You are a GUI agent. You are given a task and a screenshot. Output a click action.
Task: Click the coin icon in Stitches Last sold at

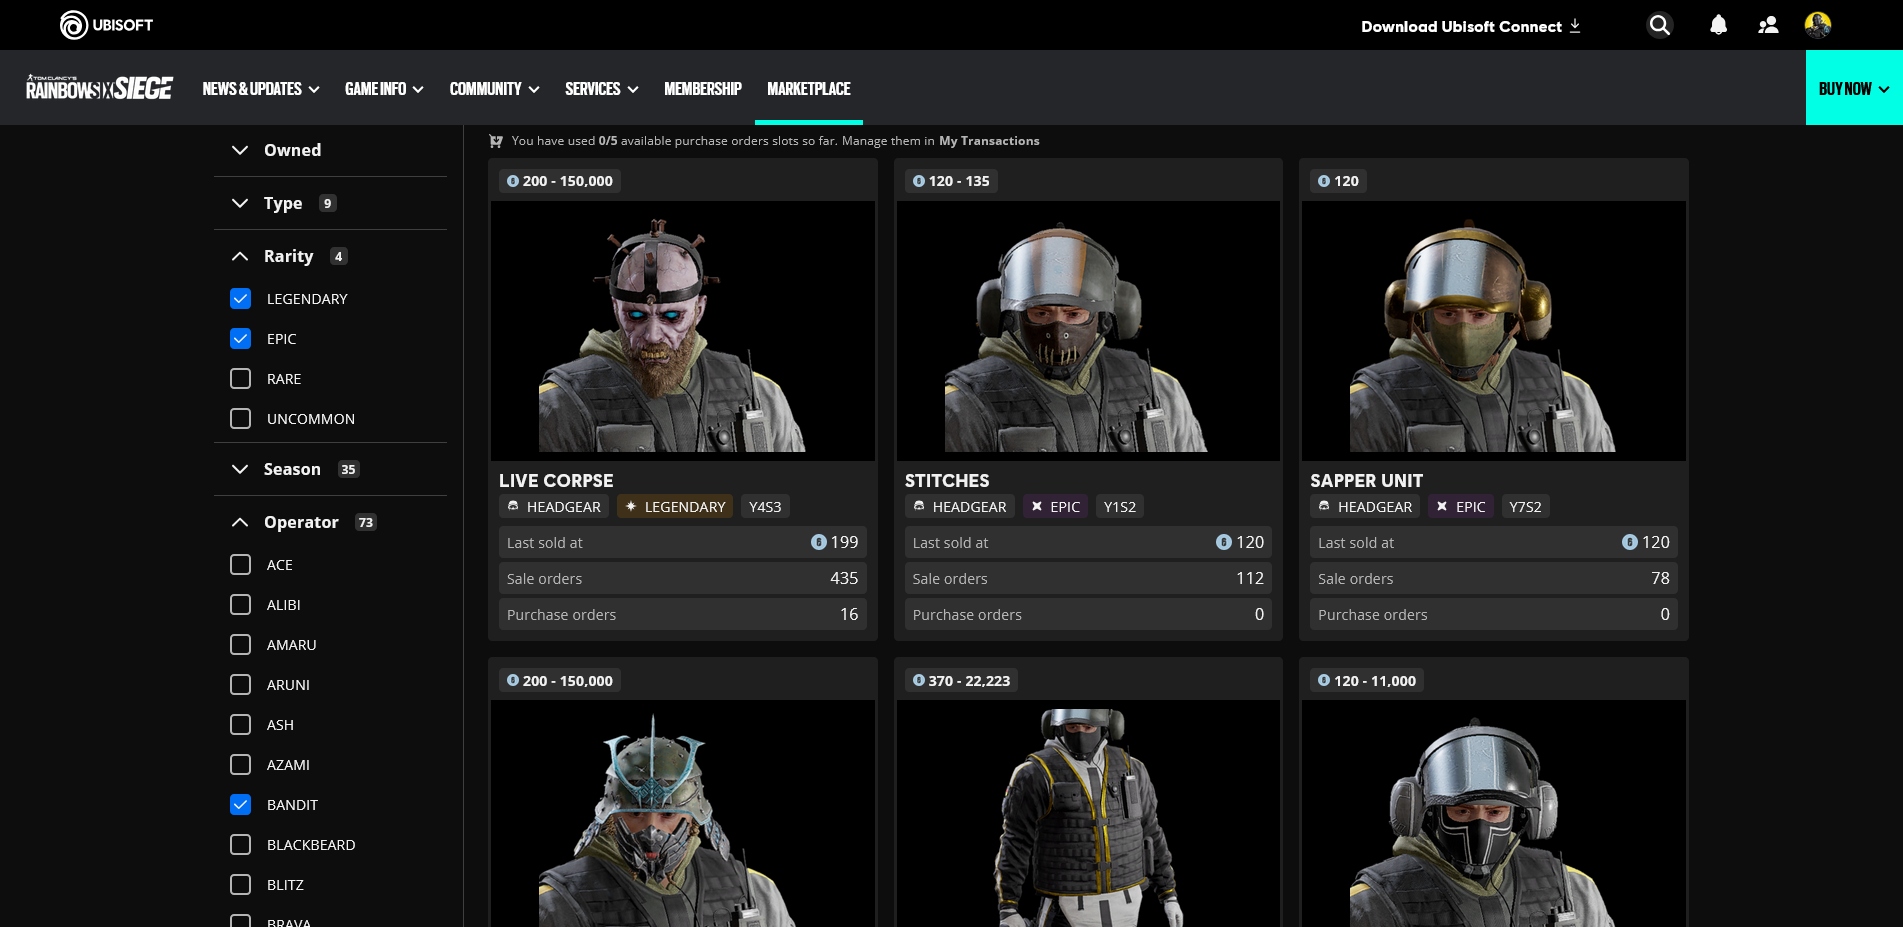point(1224,542)
